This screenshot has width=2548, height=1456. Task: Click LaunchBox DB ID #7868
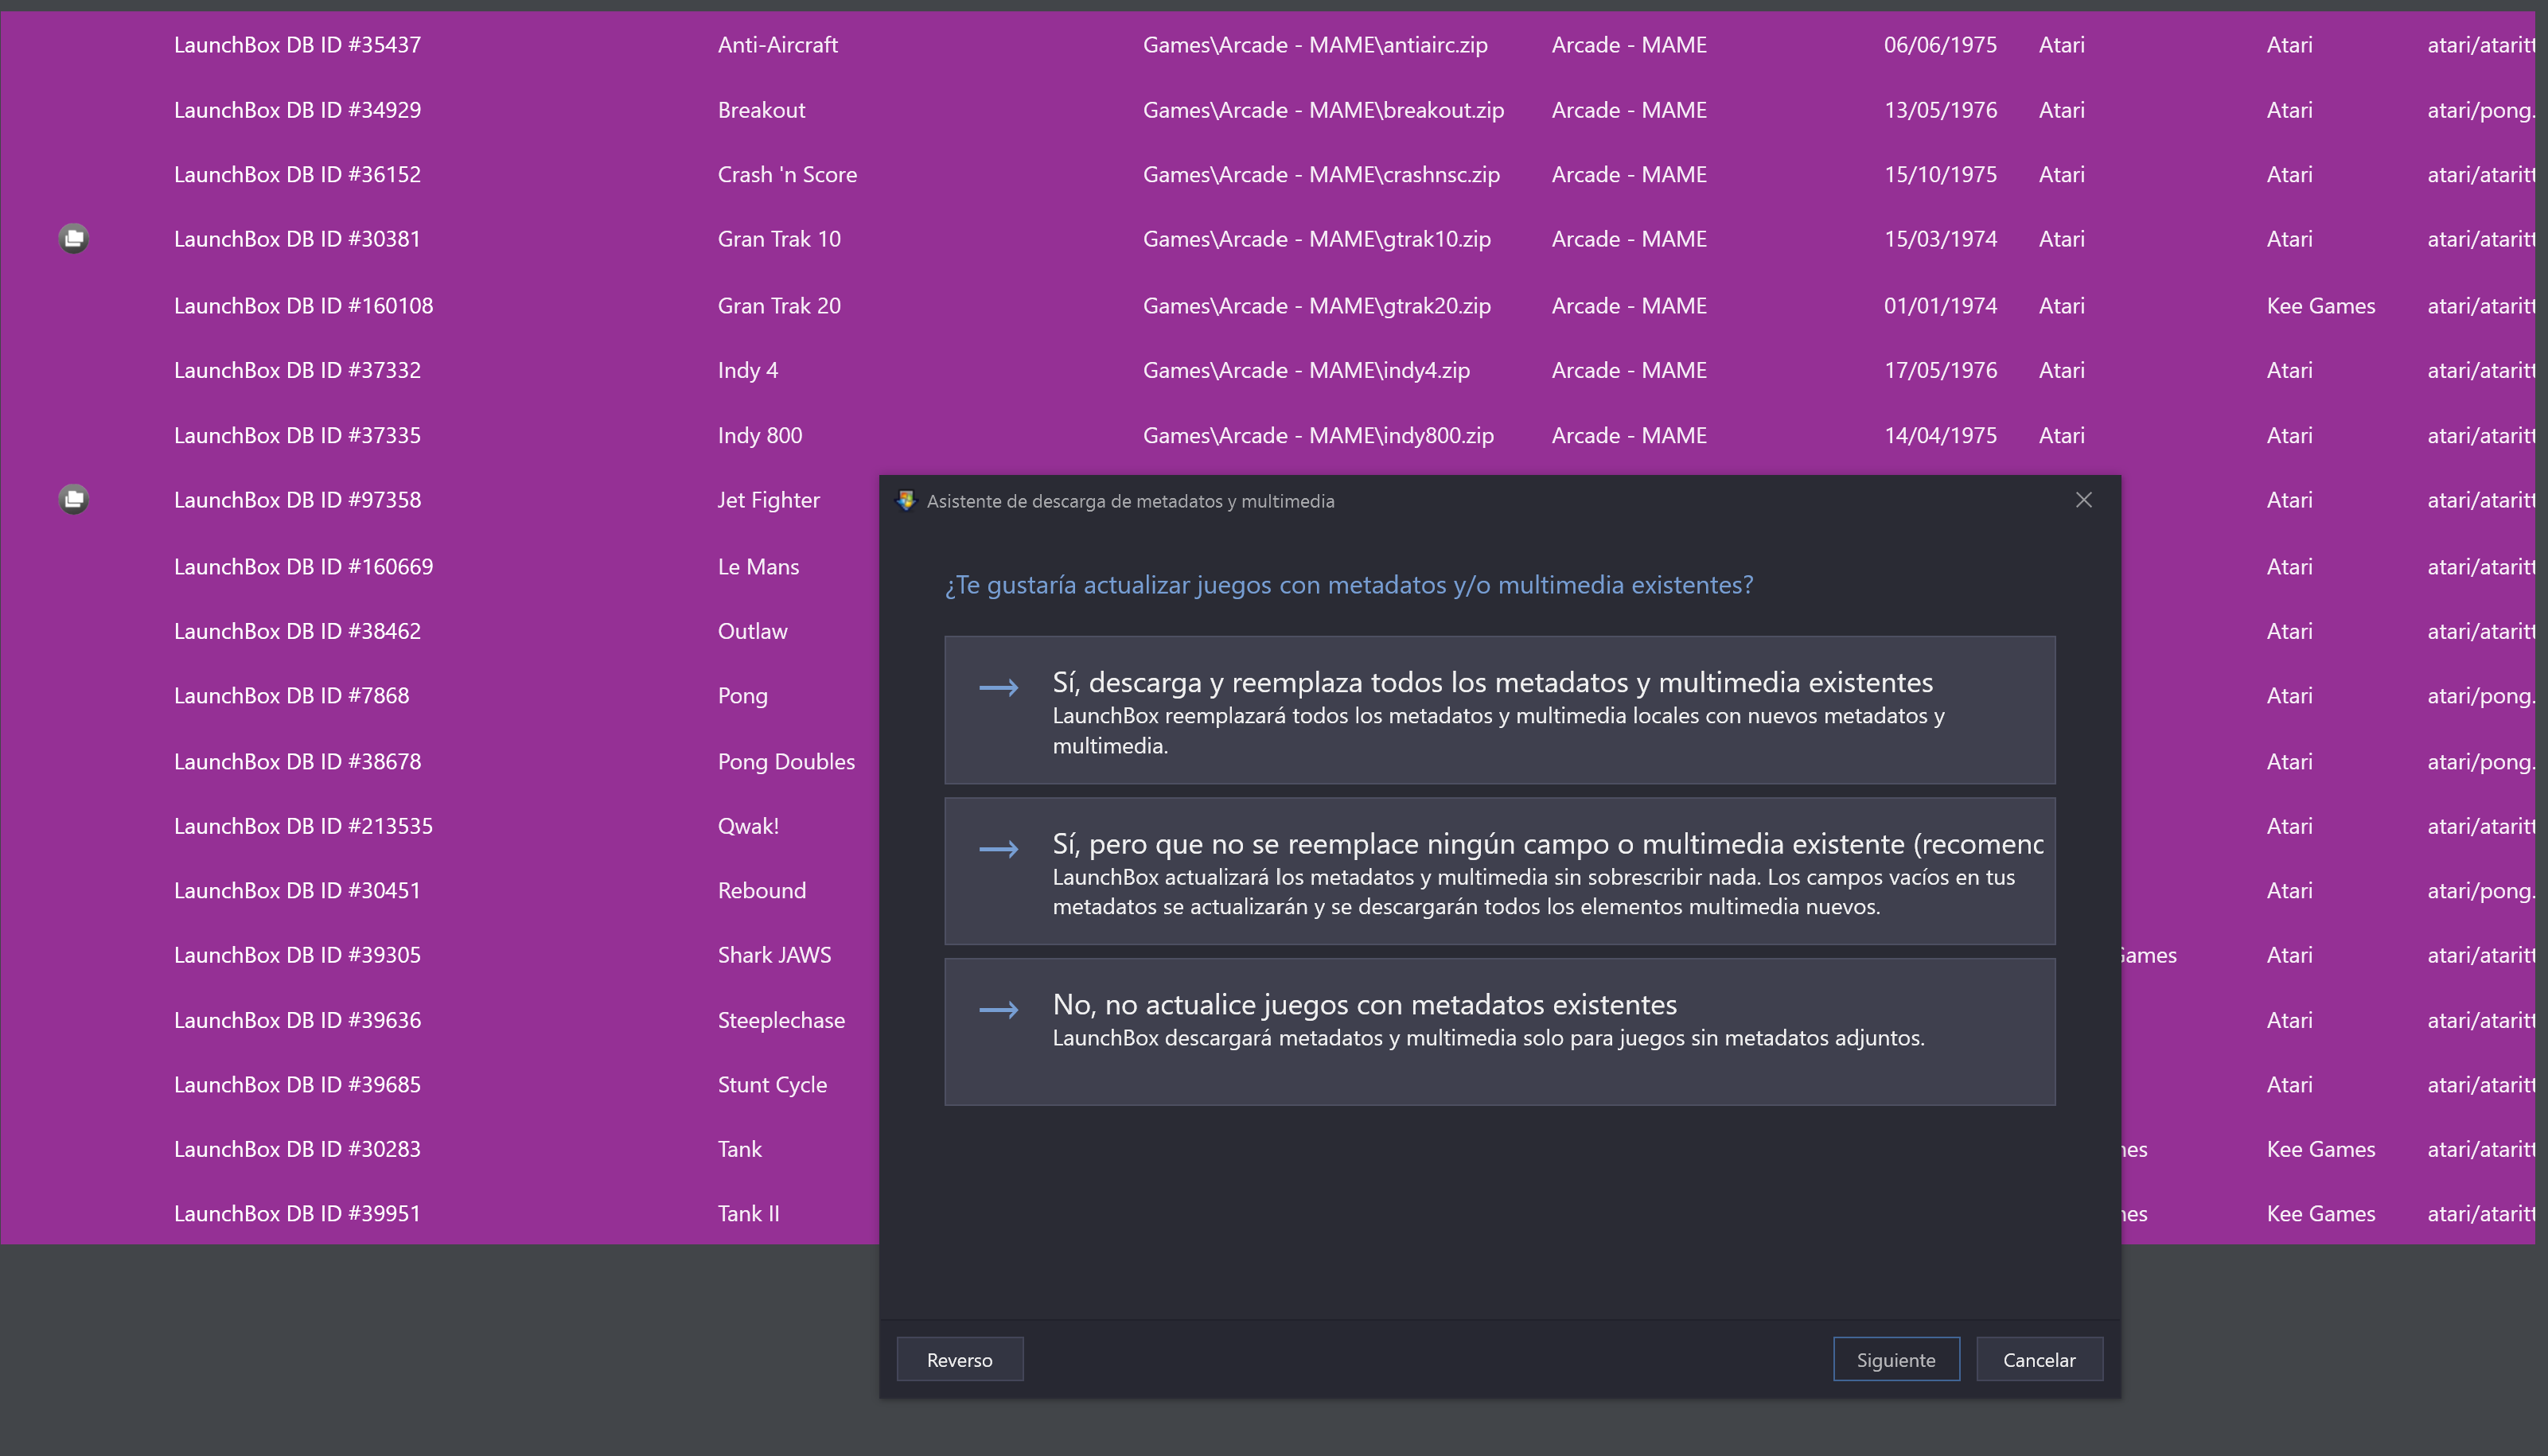[291, 696]
